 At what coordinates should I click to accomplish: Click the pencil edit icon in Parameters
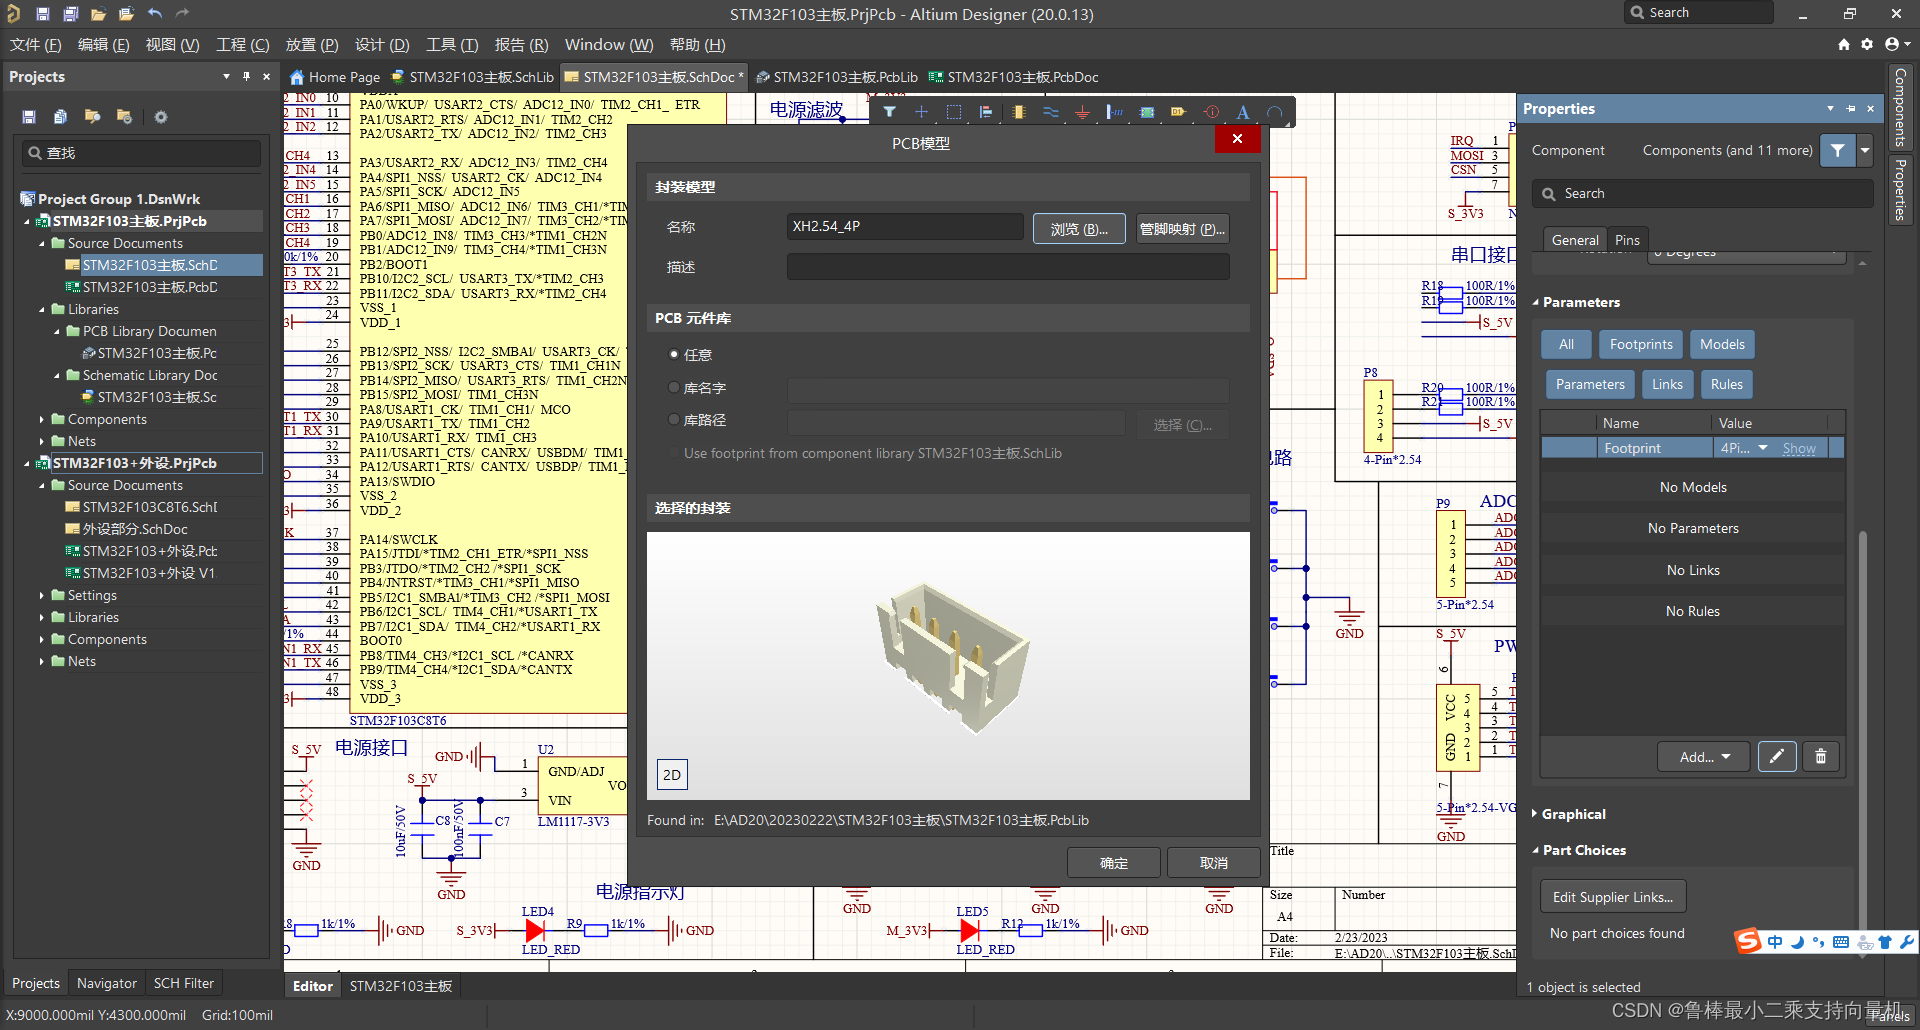coord(1777,757)
